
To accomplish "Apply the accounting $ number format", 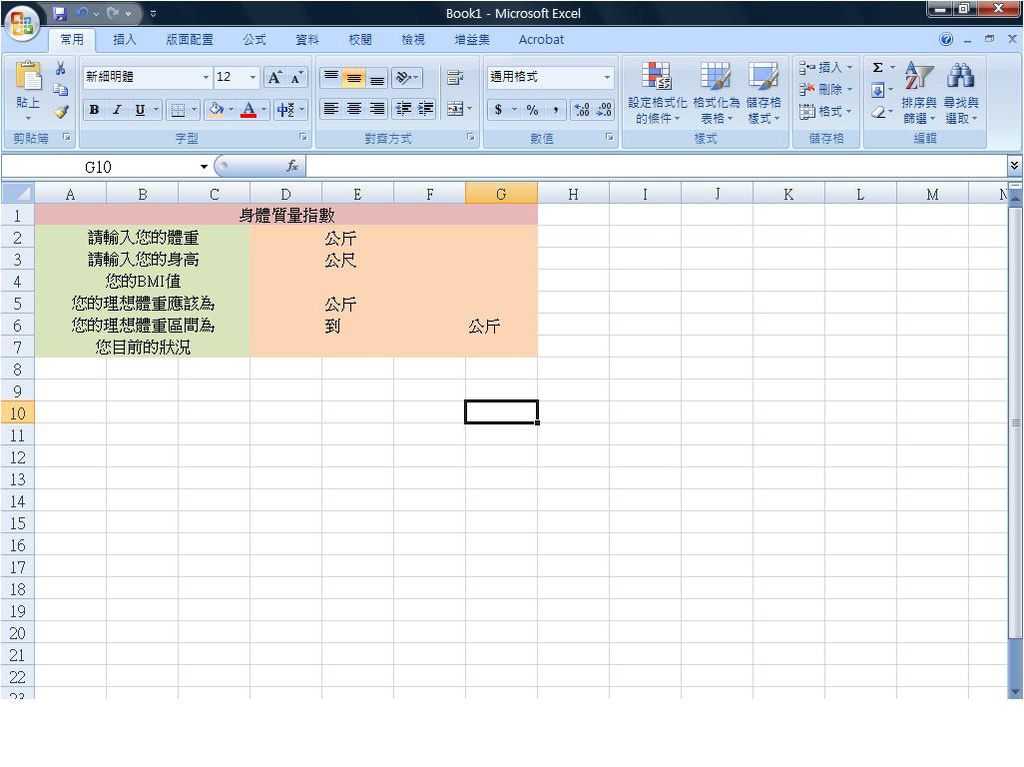I will pos(498,109).
